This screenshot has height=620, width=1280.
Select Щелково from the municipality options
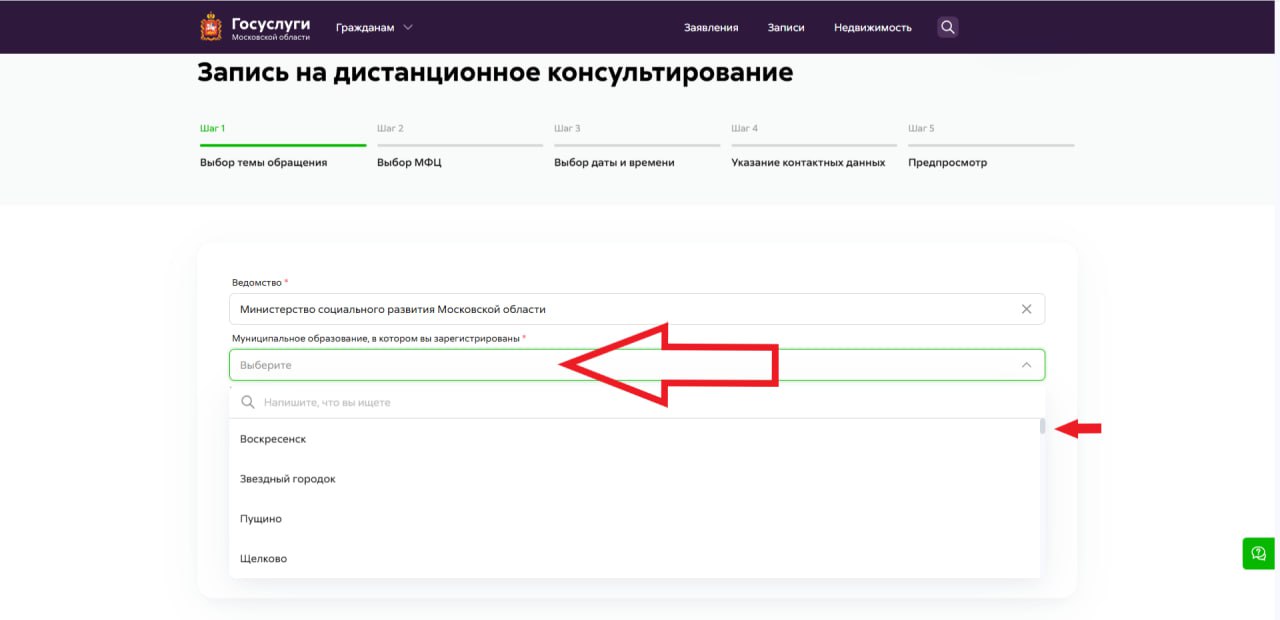(264, 559)
